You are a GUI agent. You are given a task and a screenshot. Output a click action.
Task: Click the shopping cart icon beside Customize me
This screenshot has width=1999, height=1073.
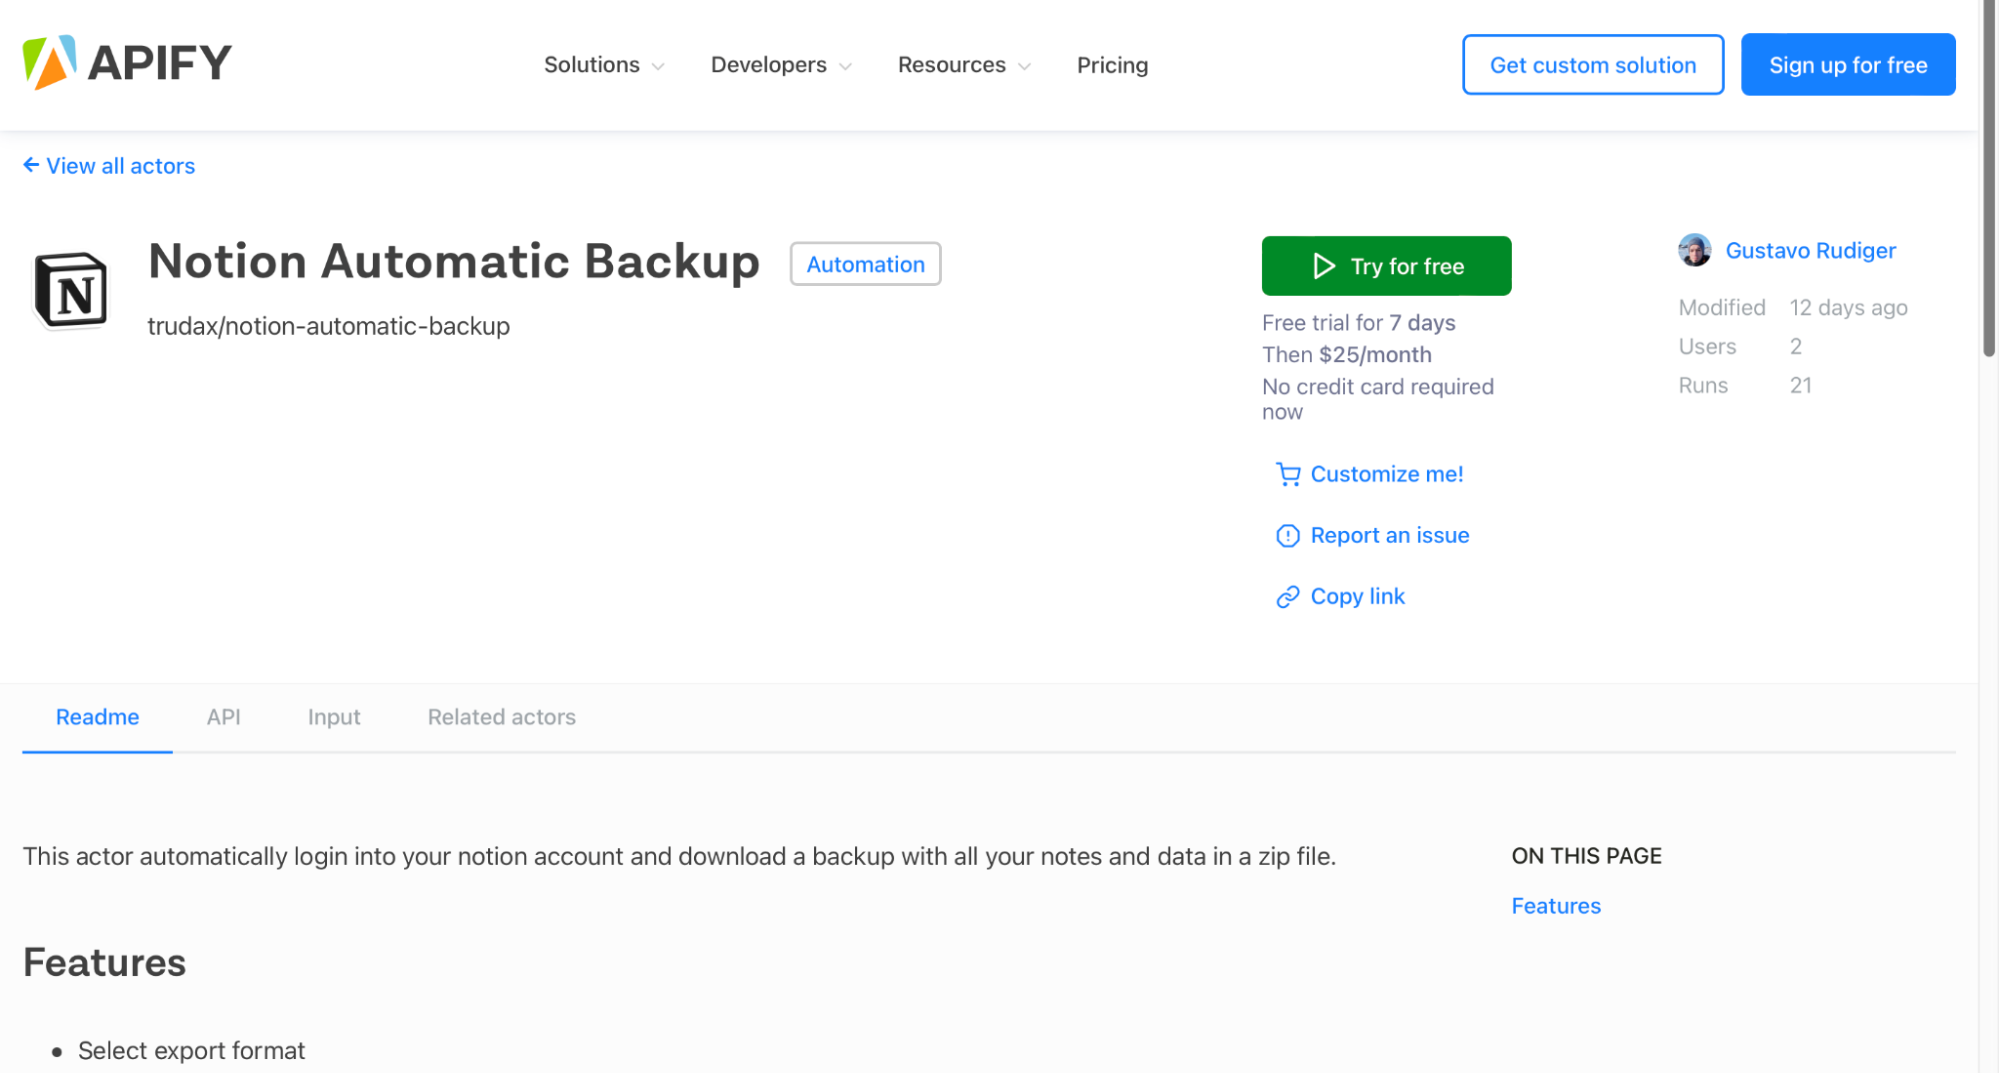pyautogui.click(x=1288, y=473)
